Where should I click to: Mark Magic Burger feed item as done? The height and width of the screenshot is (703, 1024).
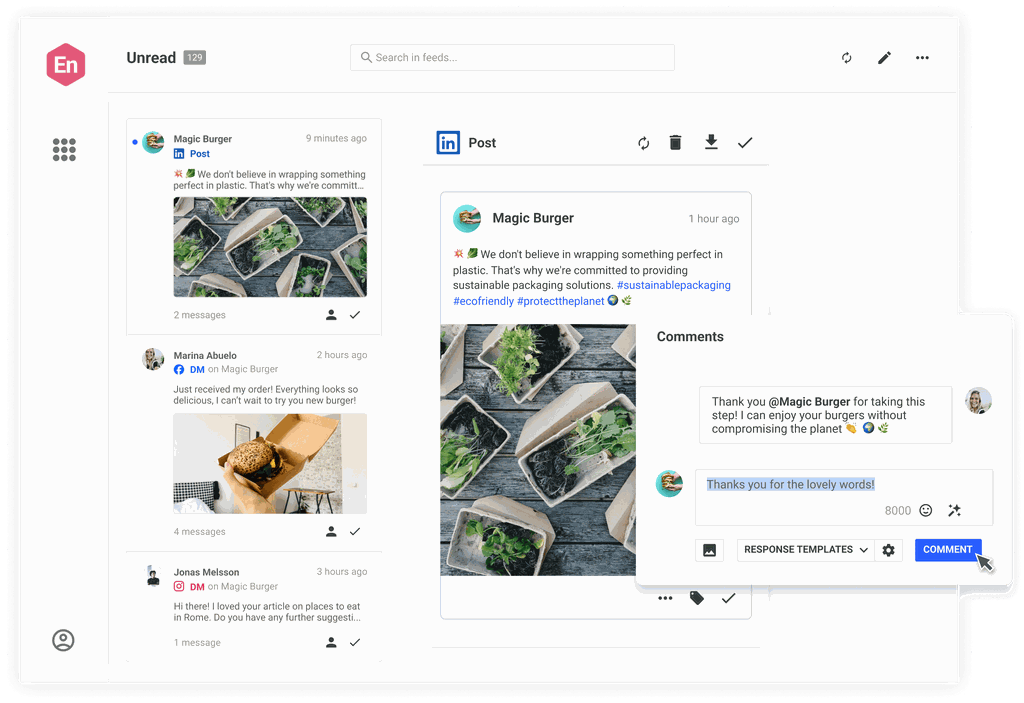tap(354, 315)
